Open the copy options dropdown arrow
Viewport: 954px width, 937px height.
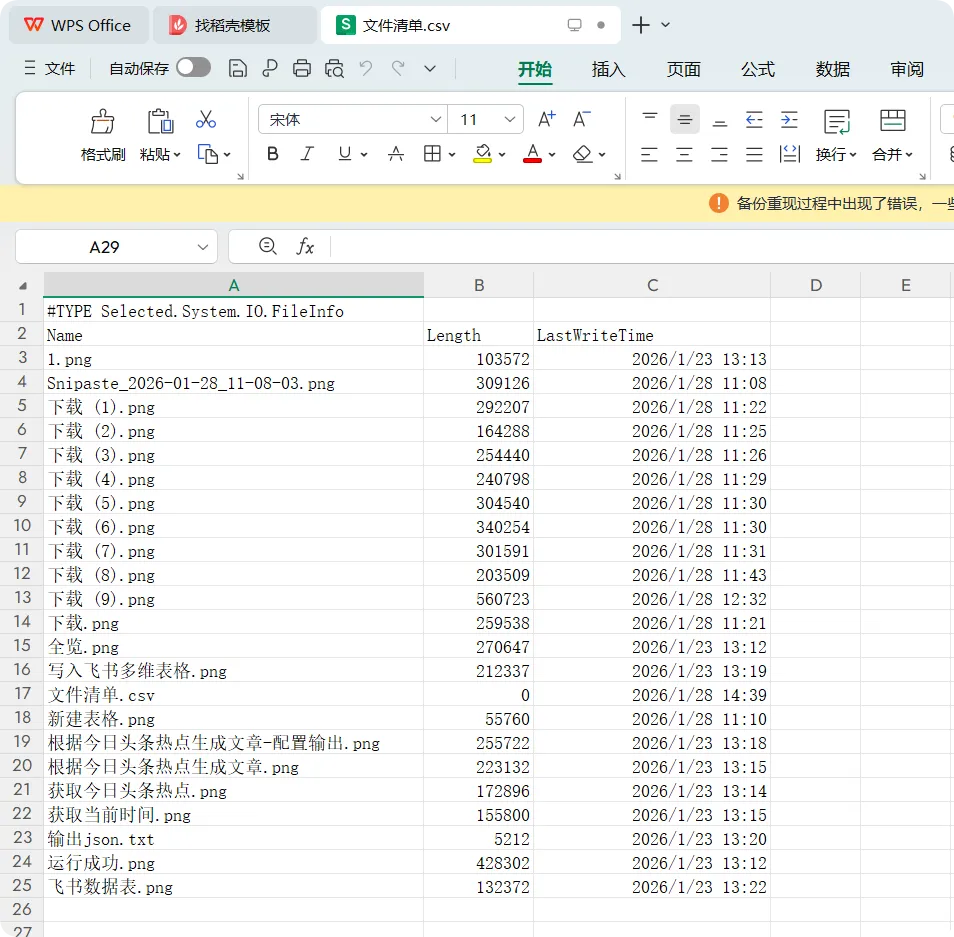point(227,155)
